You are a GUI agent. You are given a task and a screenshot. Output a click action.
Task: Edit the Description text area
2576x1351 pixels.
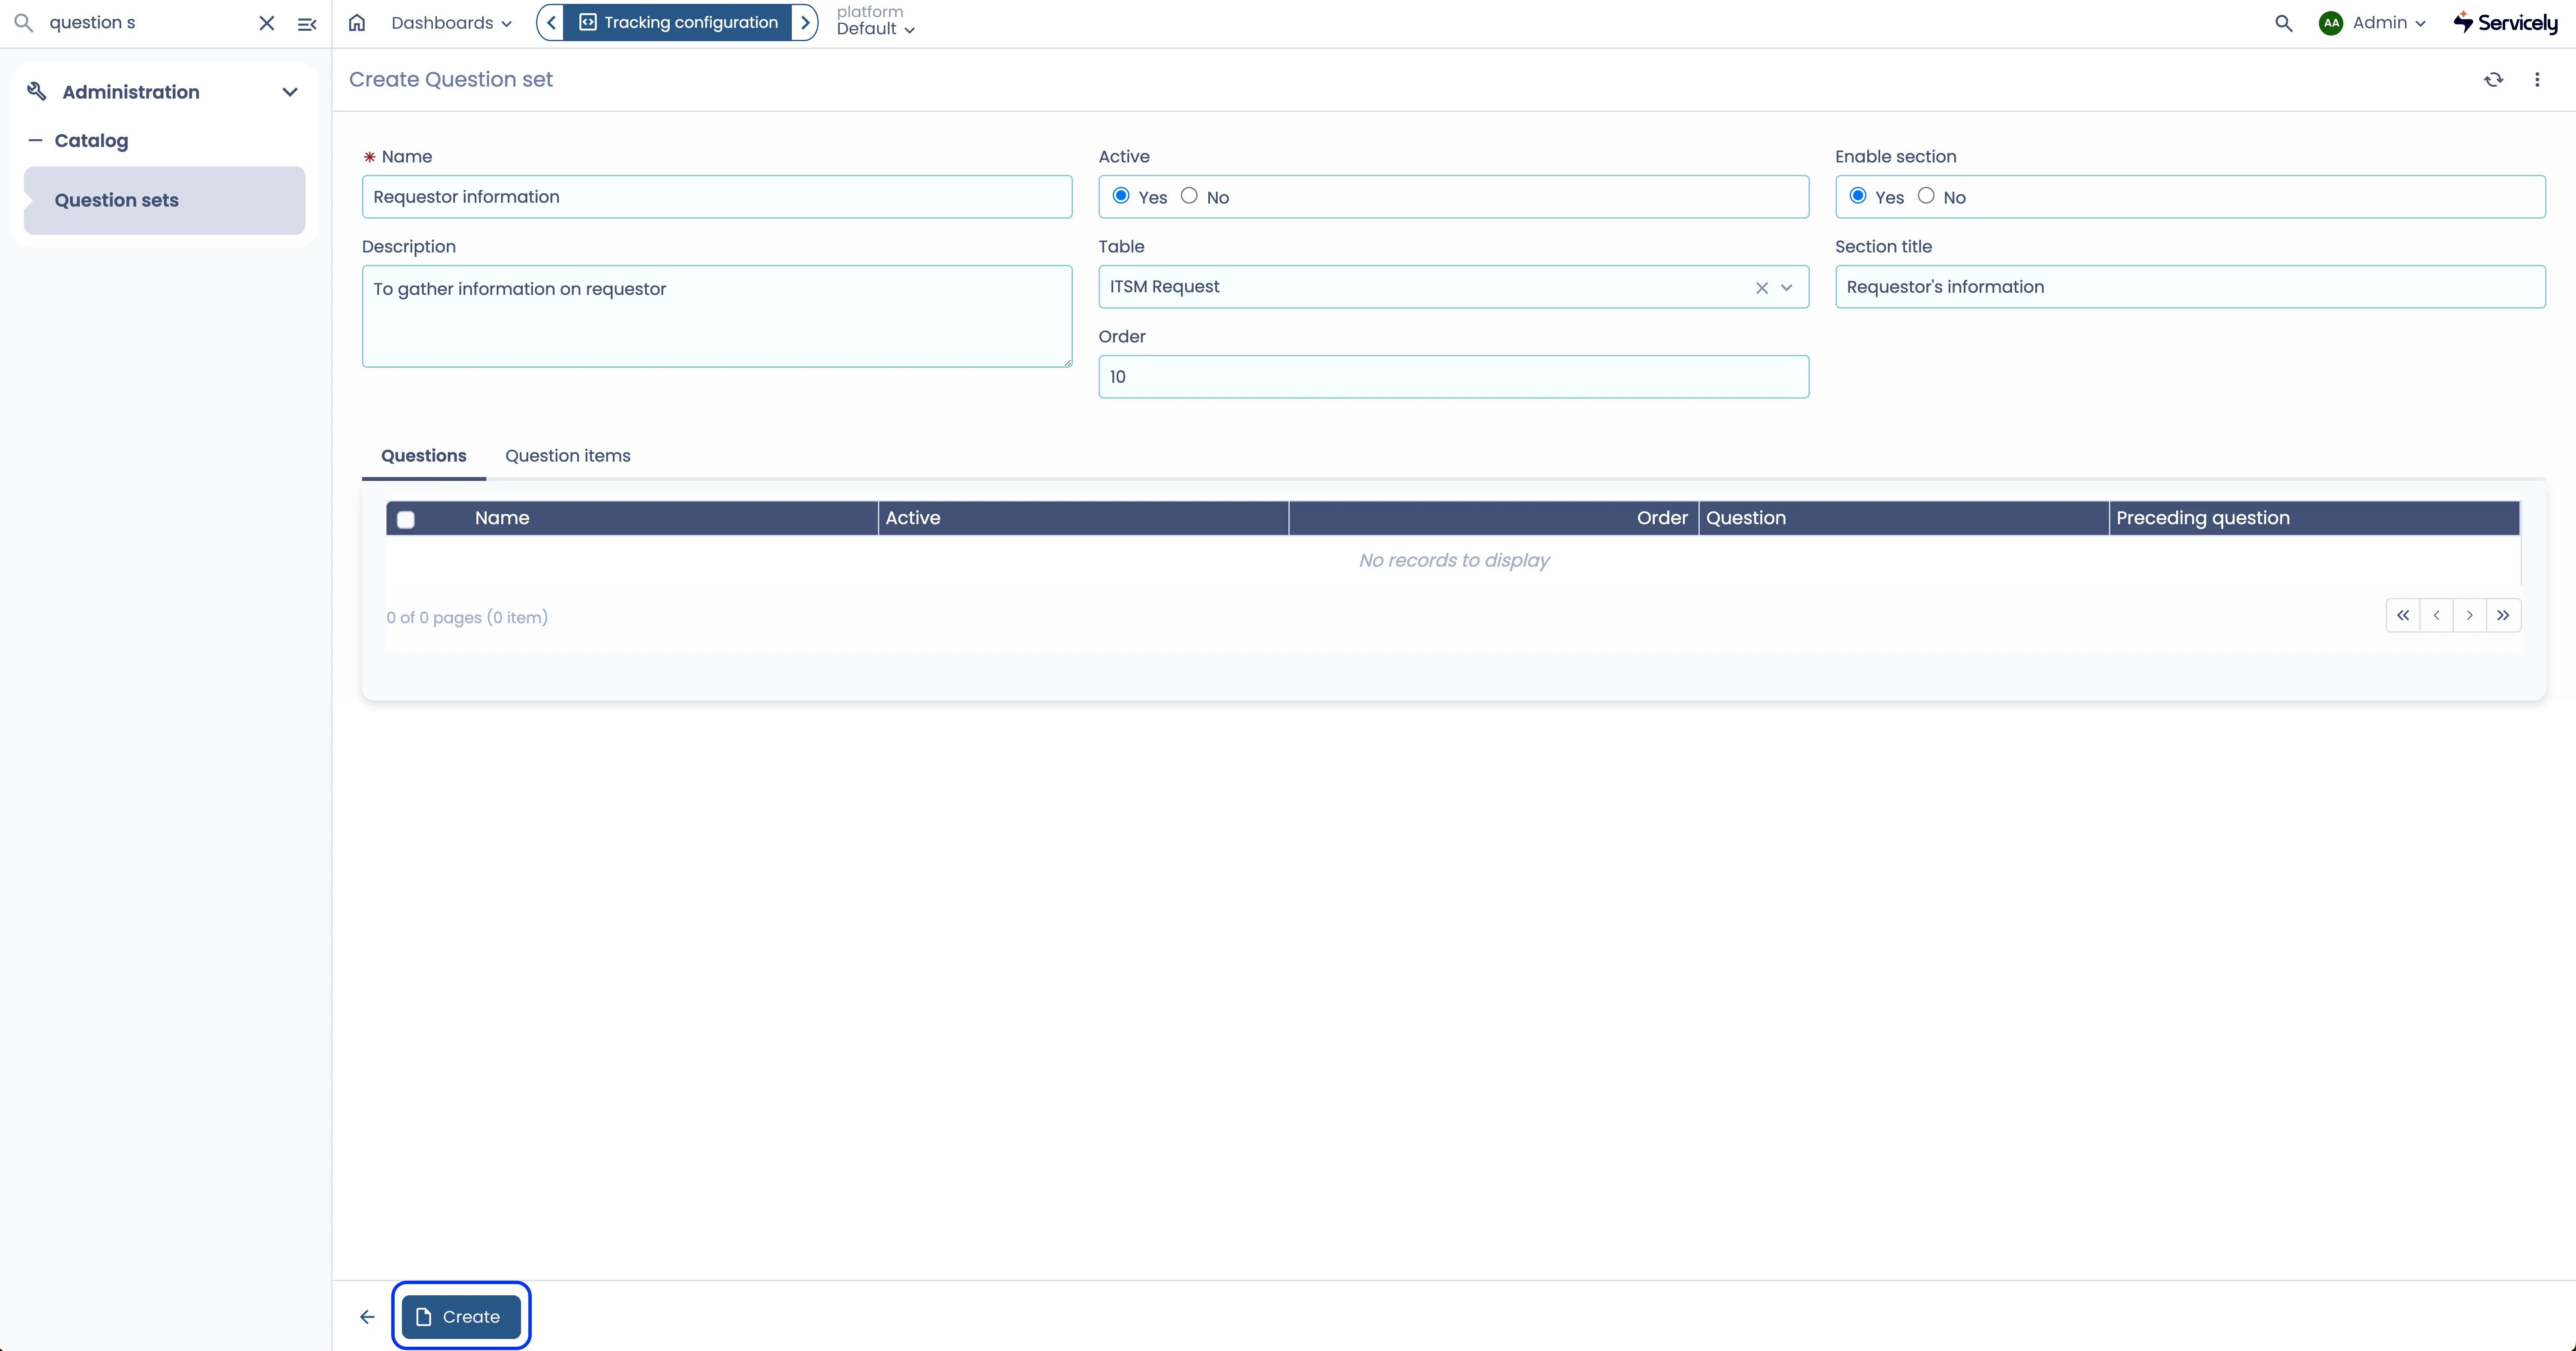pos(717,316)
